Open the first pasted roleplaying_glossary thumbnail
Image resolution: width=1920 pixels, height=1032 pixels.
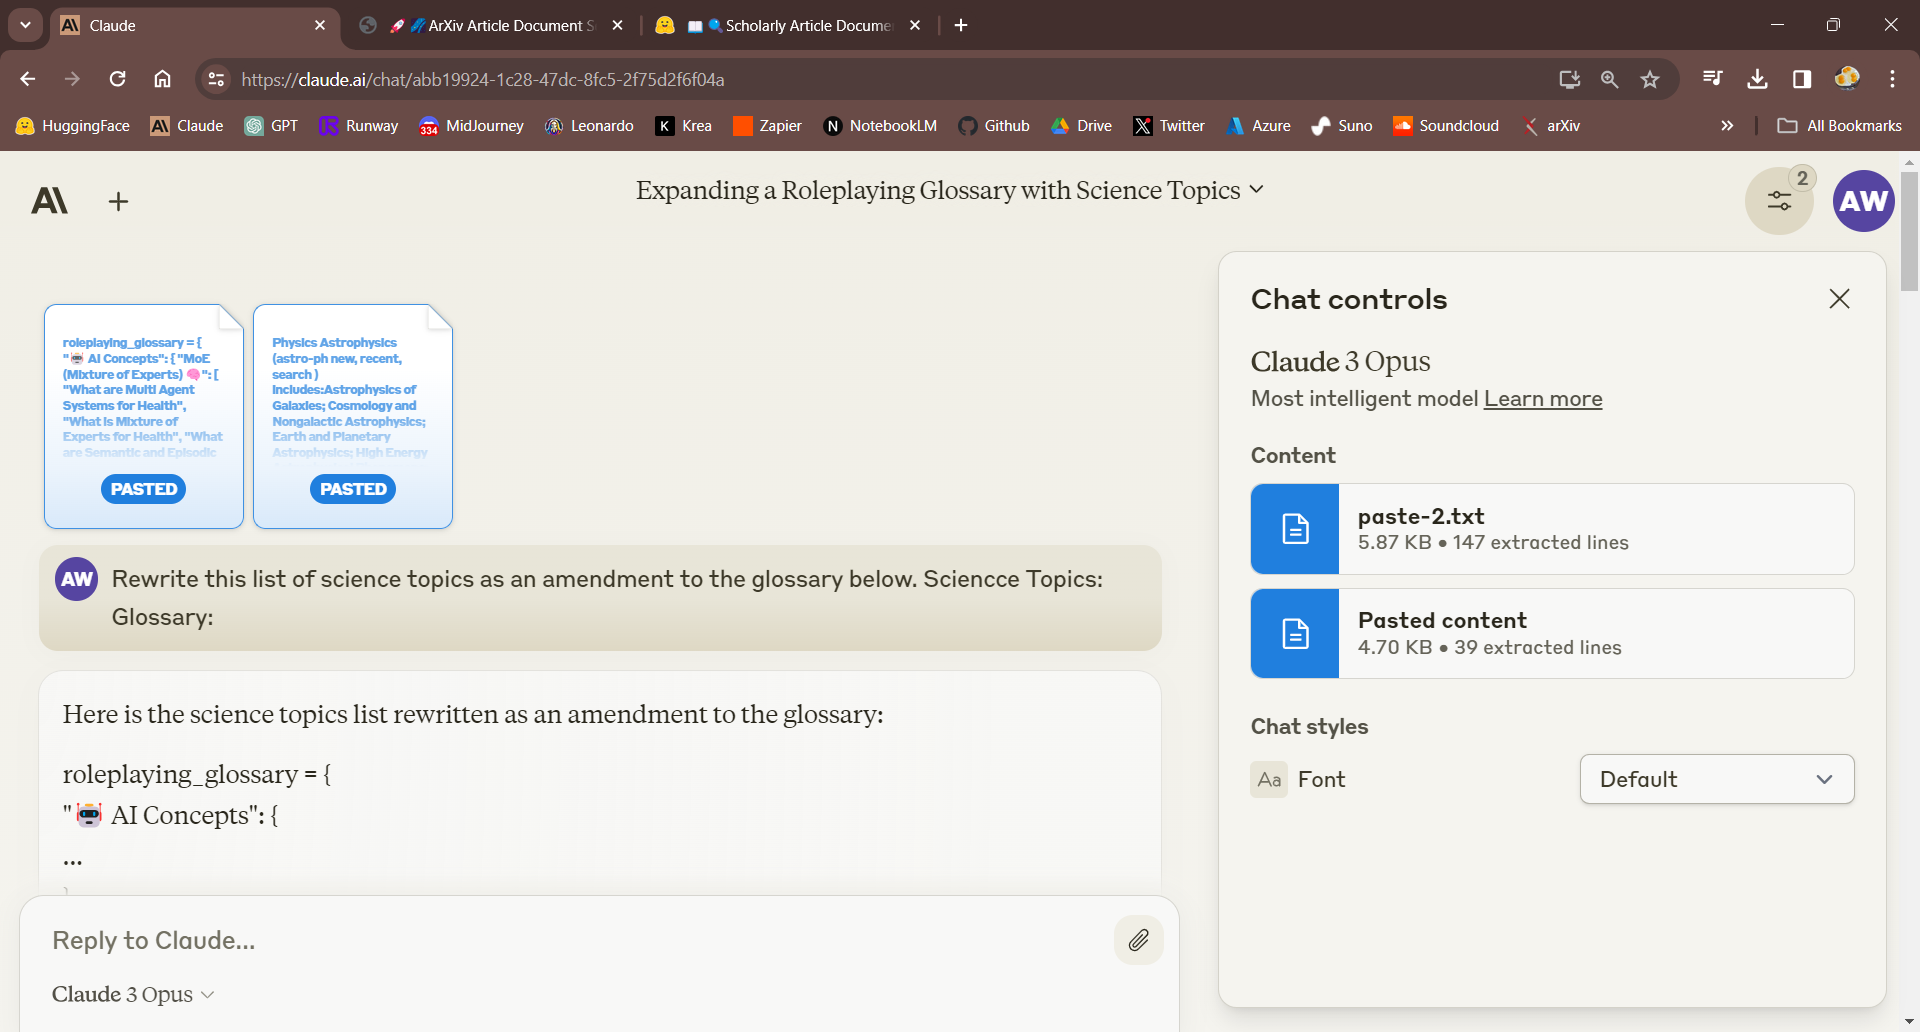pyautogui.click(x=144, y=416)
